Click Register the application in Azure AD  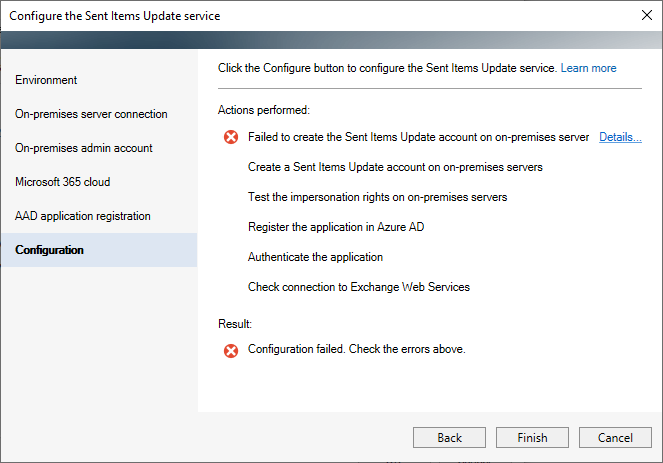point(336,227)
